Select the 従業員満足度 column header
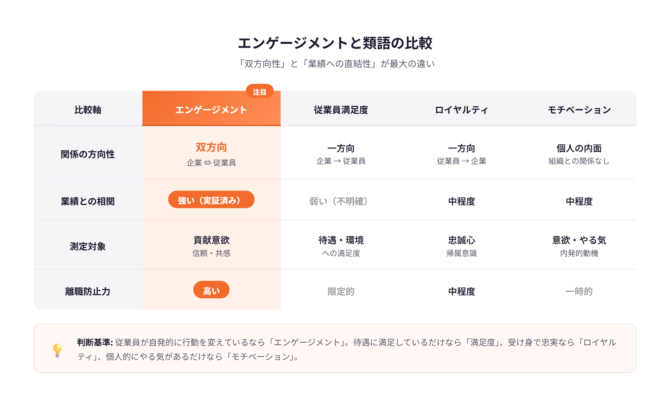Viewport: 670px width, 401px height. [341, 109]
